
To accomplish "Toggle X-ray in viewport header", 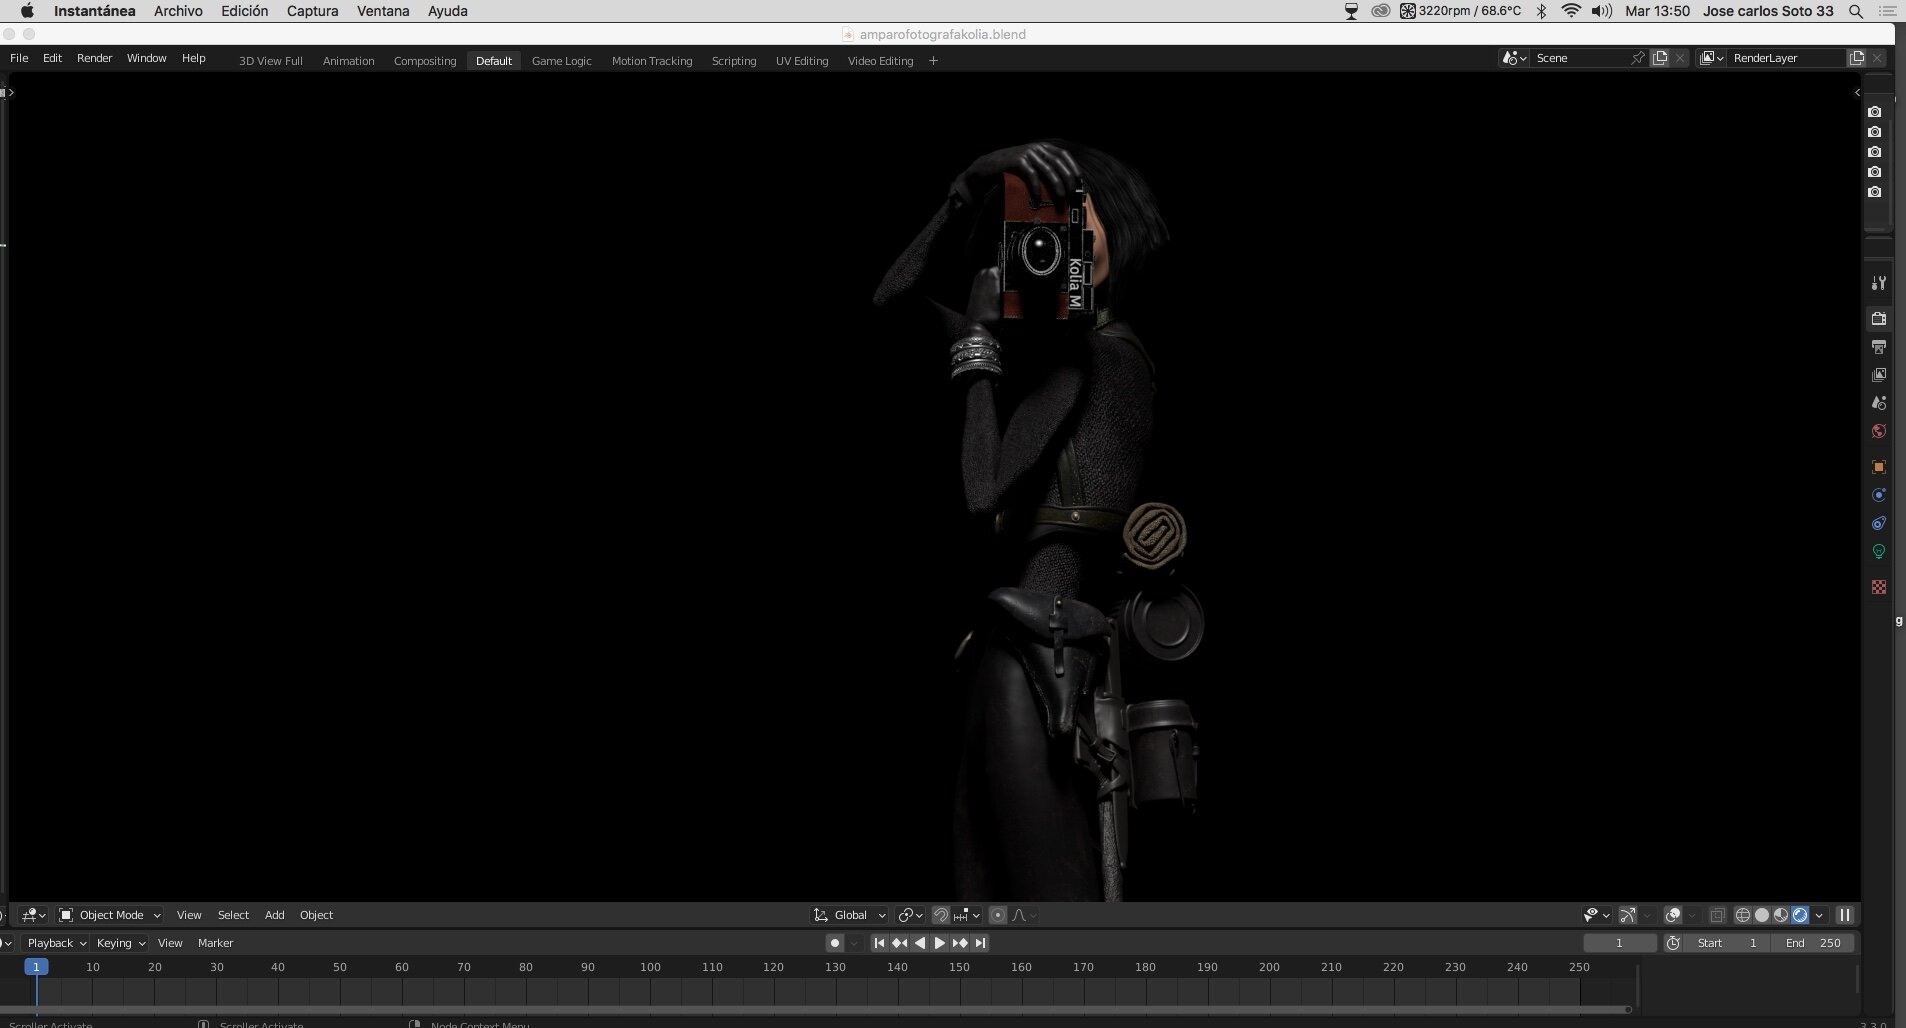I will [1717, 915].
